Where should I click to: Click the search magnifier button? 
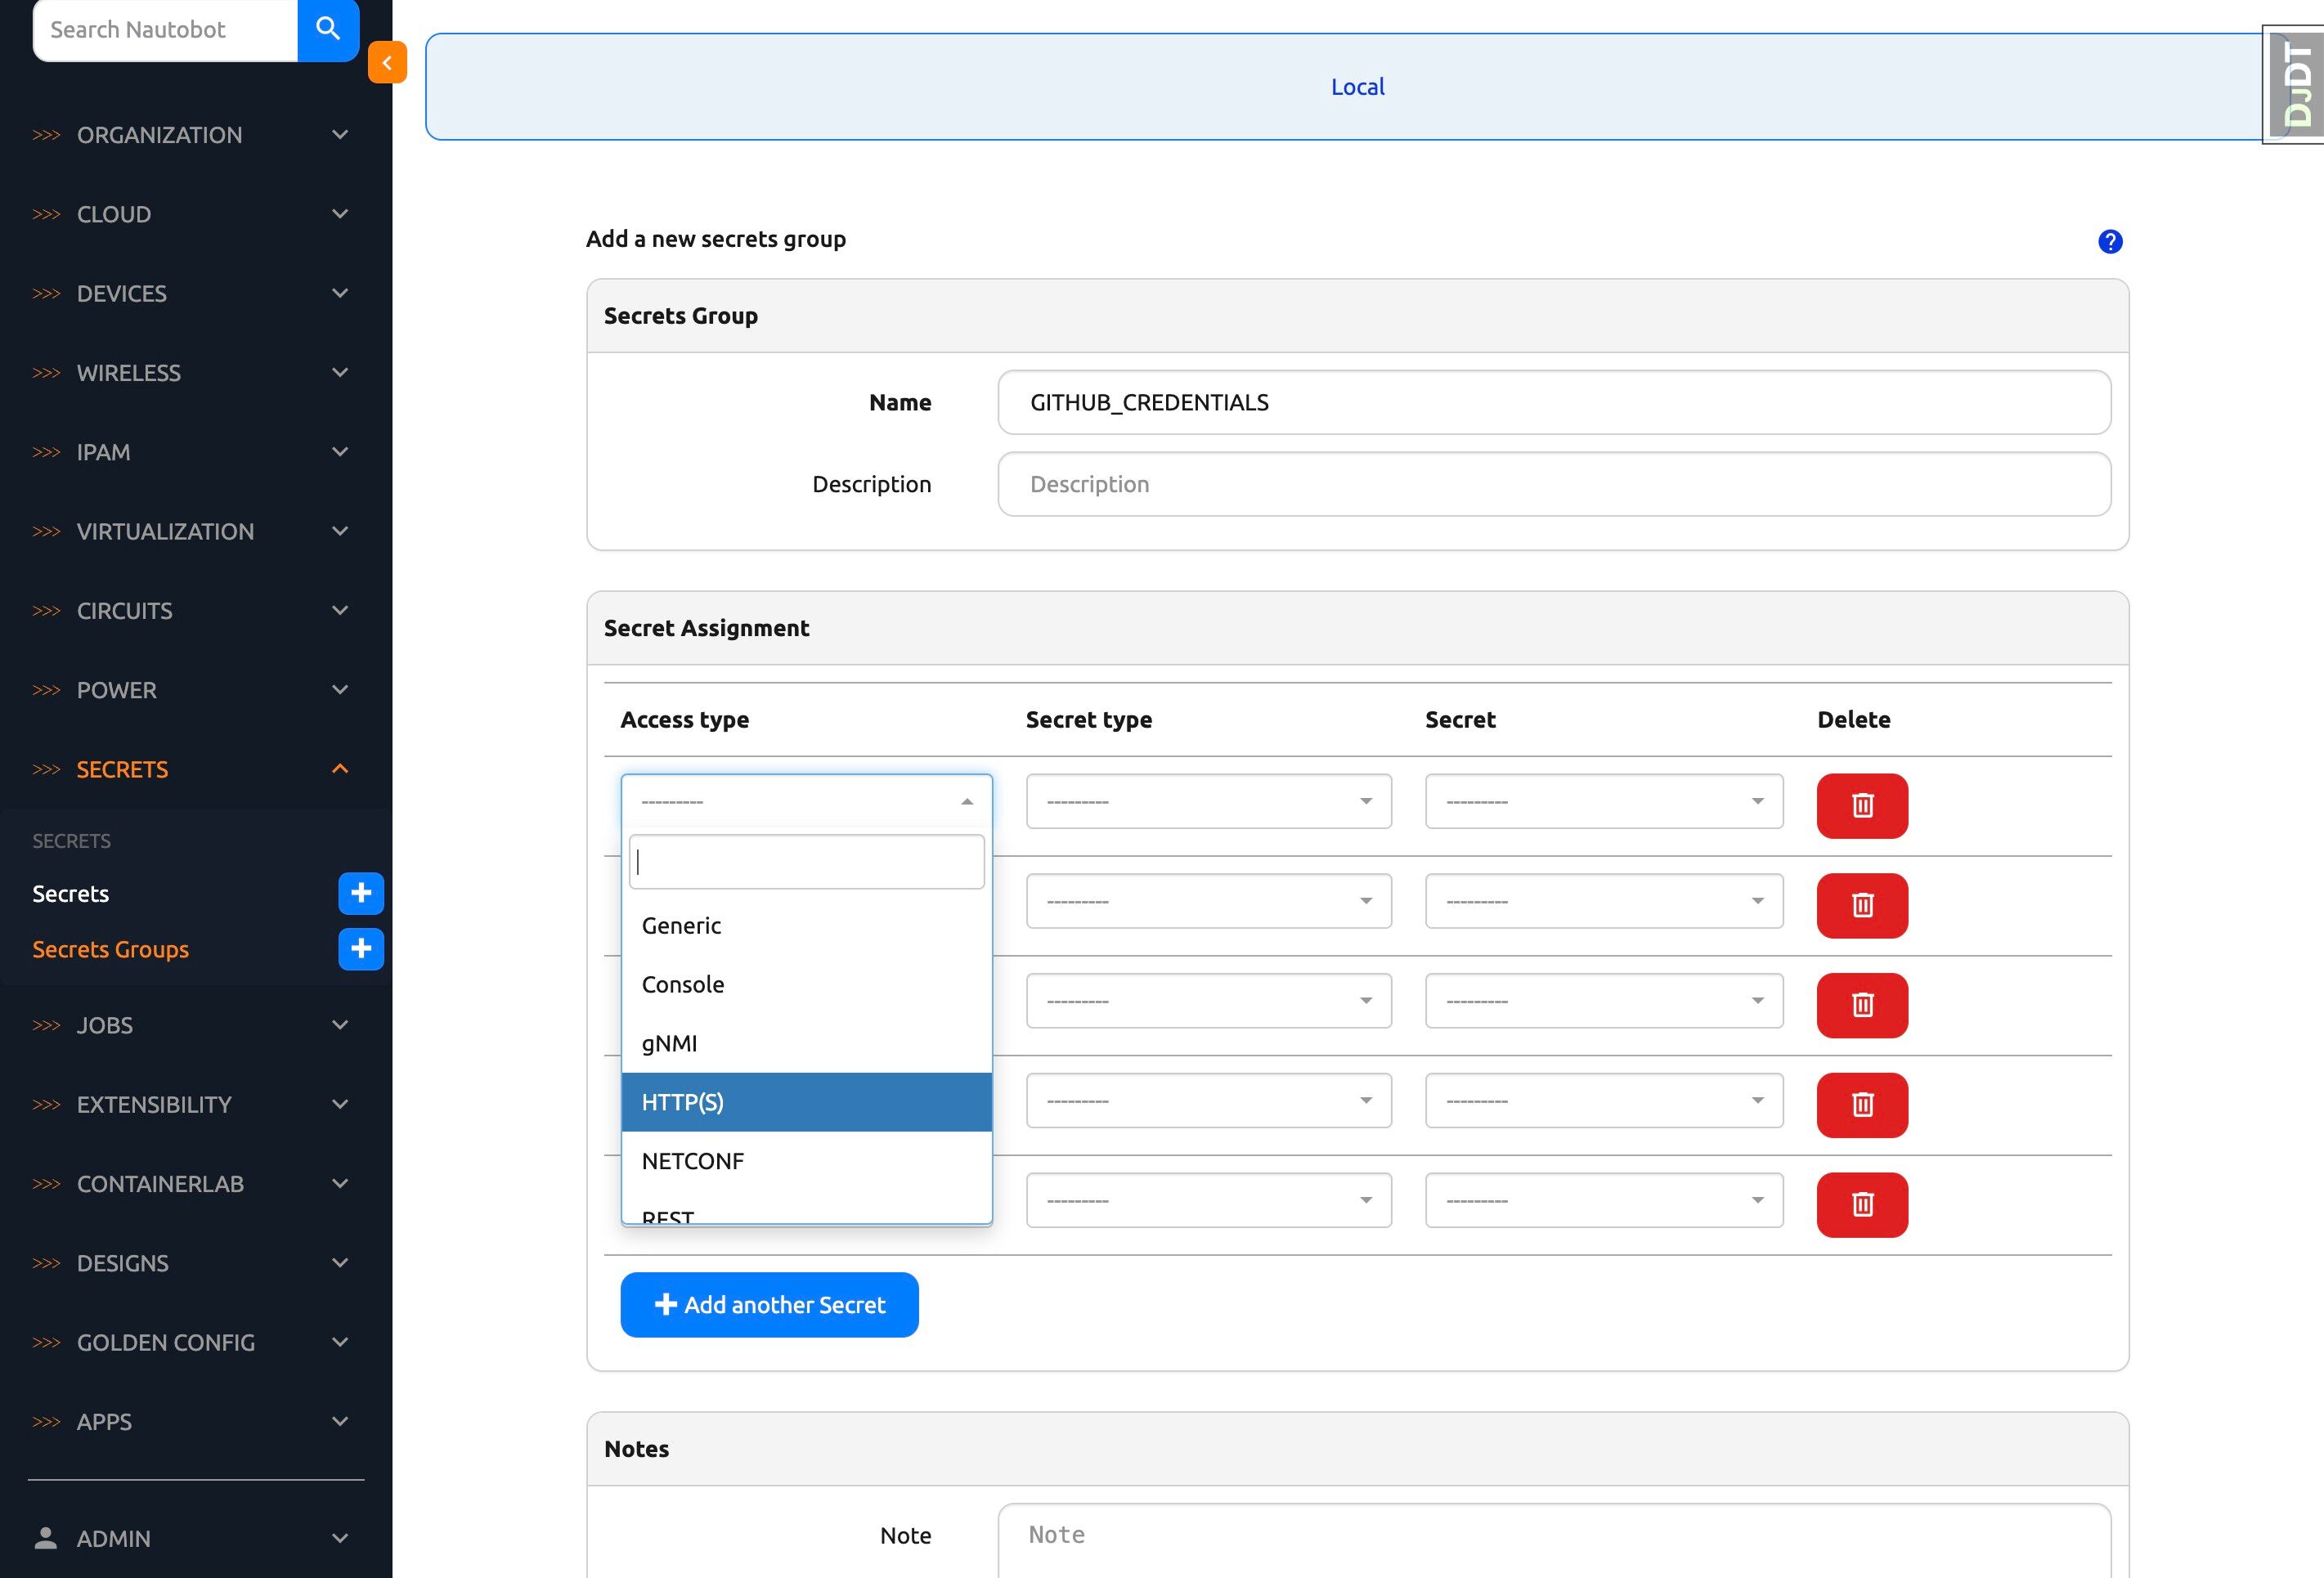click(x=328, y=29)
